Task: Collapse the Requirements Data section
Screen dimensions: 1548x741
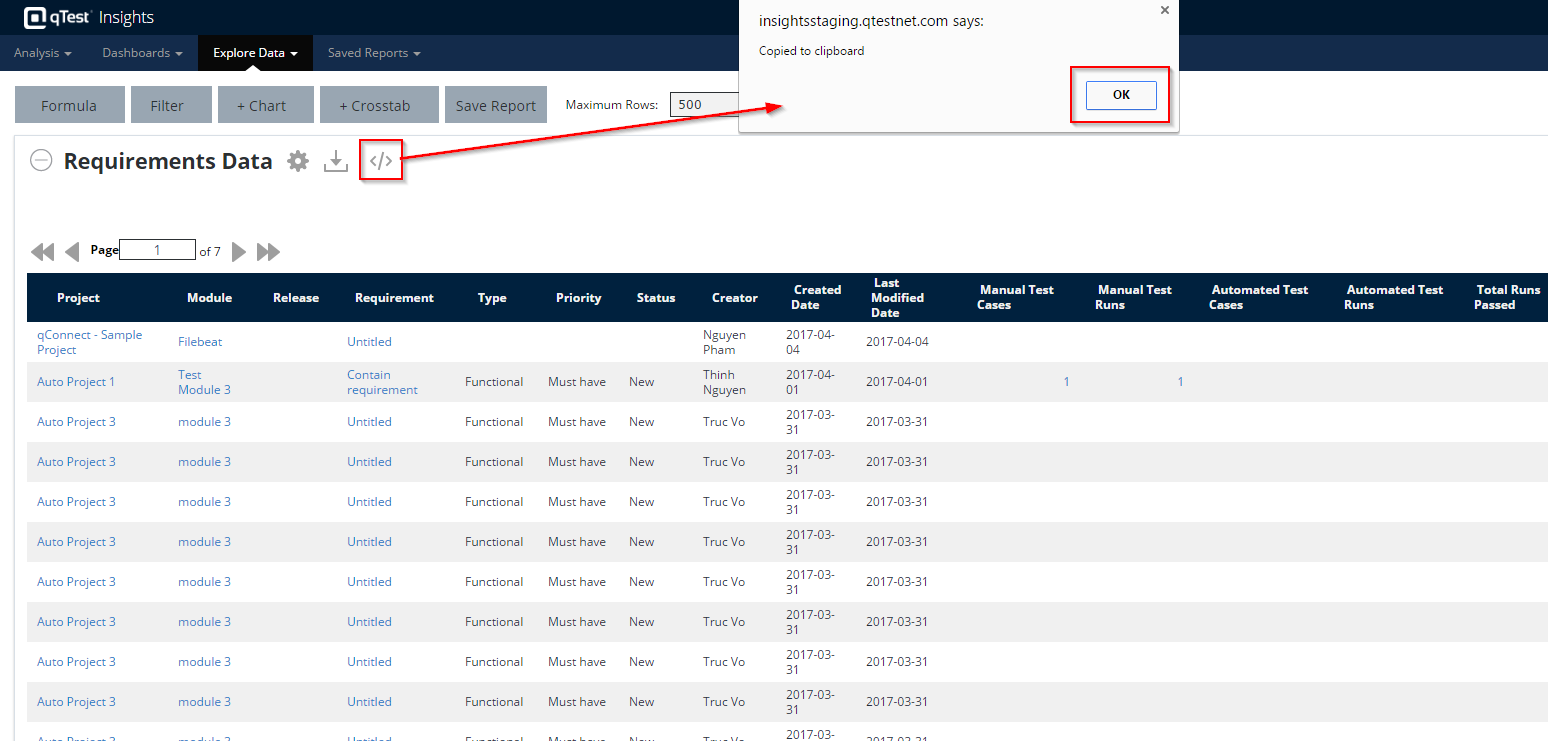Action: 41,161
